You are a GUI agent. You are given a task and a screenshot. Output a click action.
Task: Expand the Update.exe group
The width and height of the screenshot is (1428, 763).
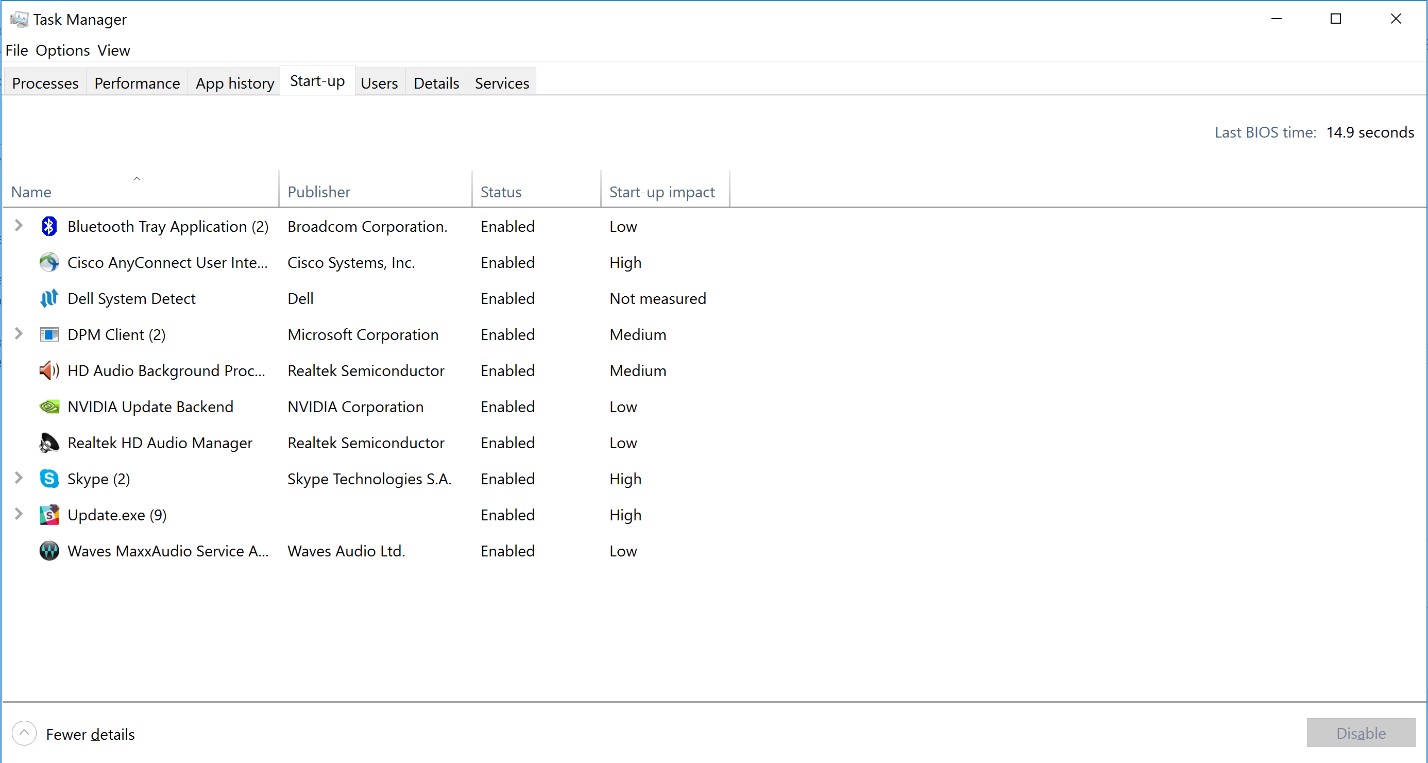pyautogui.click(x=18, y=514)
